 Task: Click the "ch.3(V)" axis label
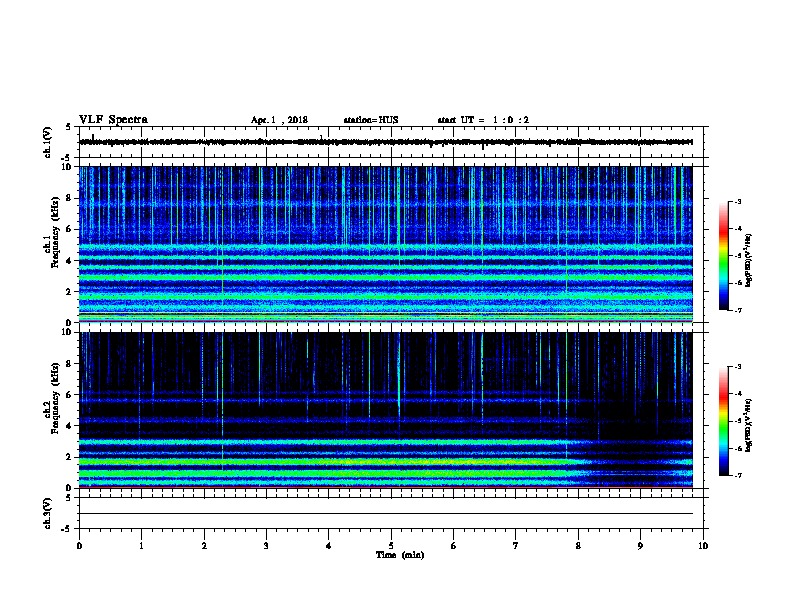click(47, 513)
